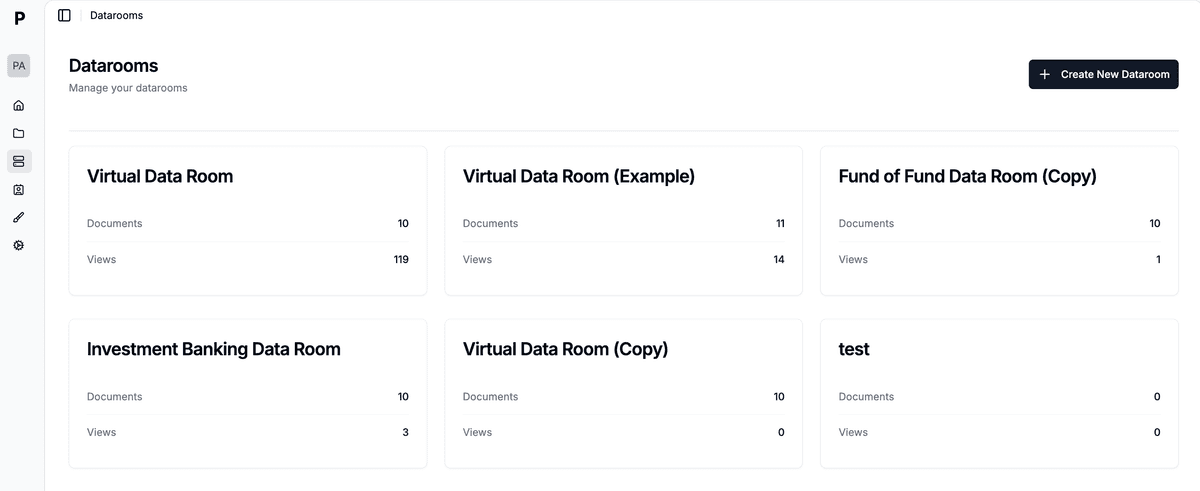Open the PA account avatar
This screenshot has width=1200, height=491.
[19, 65]
